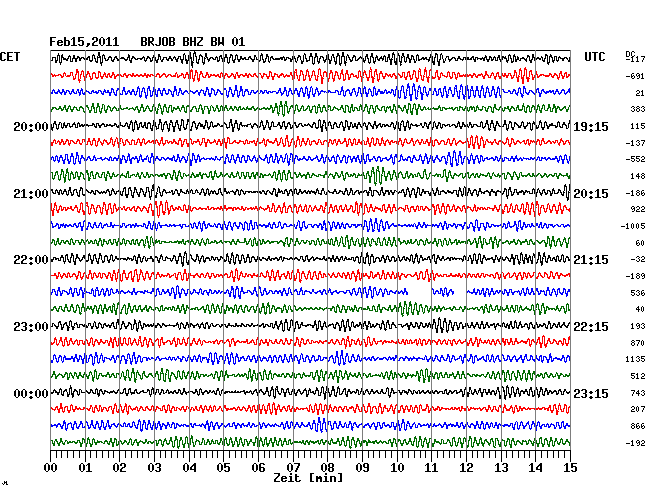Screen dimensions: 650x494
Task: Click the 21:15 UTC time label
Action: pos(591,260)
